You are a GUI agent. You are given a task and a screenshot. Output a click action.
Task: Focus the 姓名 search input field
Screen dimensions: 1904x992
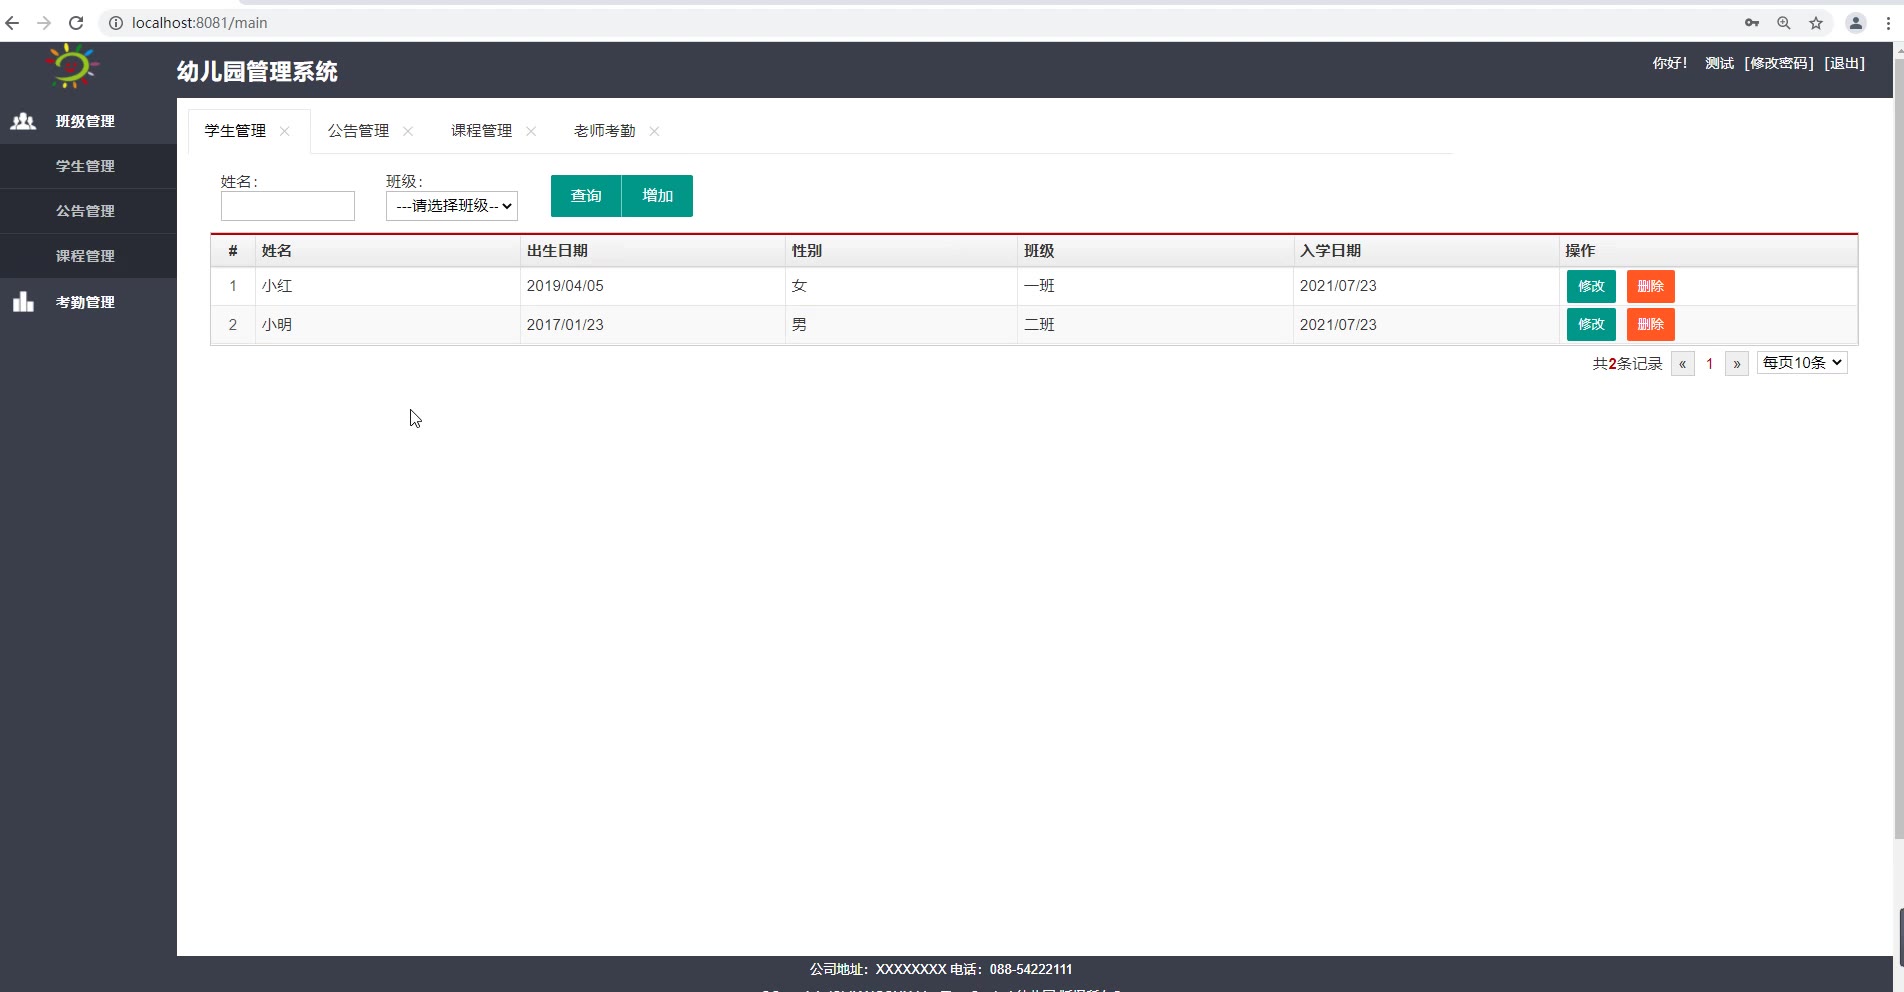pos(288,206)
